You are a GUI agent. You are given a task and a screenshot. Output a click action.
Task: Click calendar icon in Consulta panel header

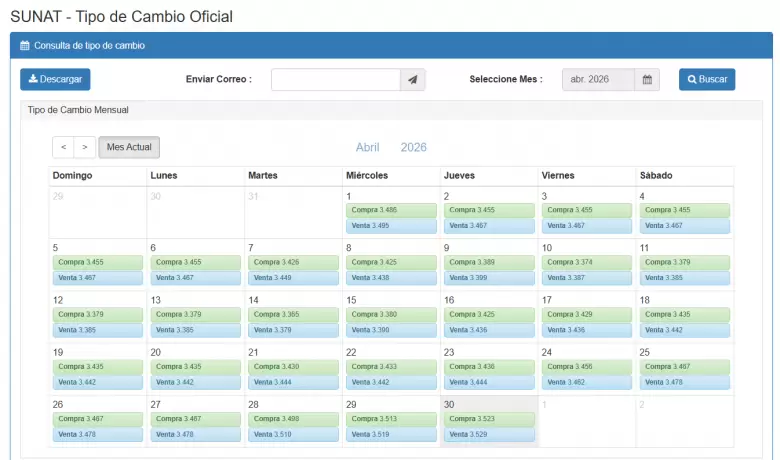click(25, 45)
